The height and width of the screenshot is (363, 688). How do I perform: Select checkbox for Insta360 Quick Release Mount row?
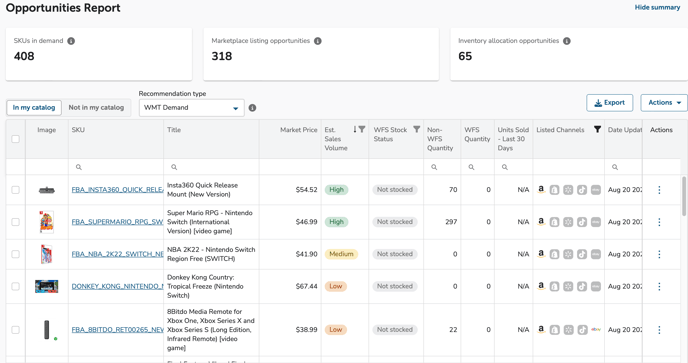[15, 190]
